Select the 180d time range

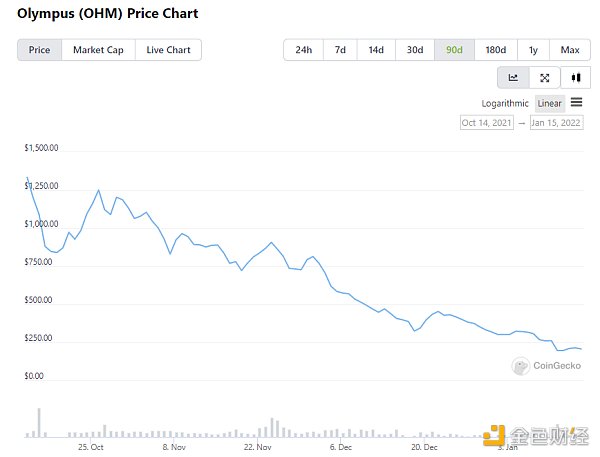point(495,50)
